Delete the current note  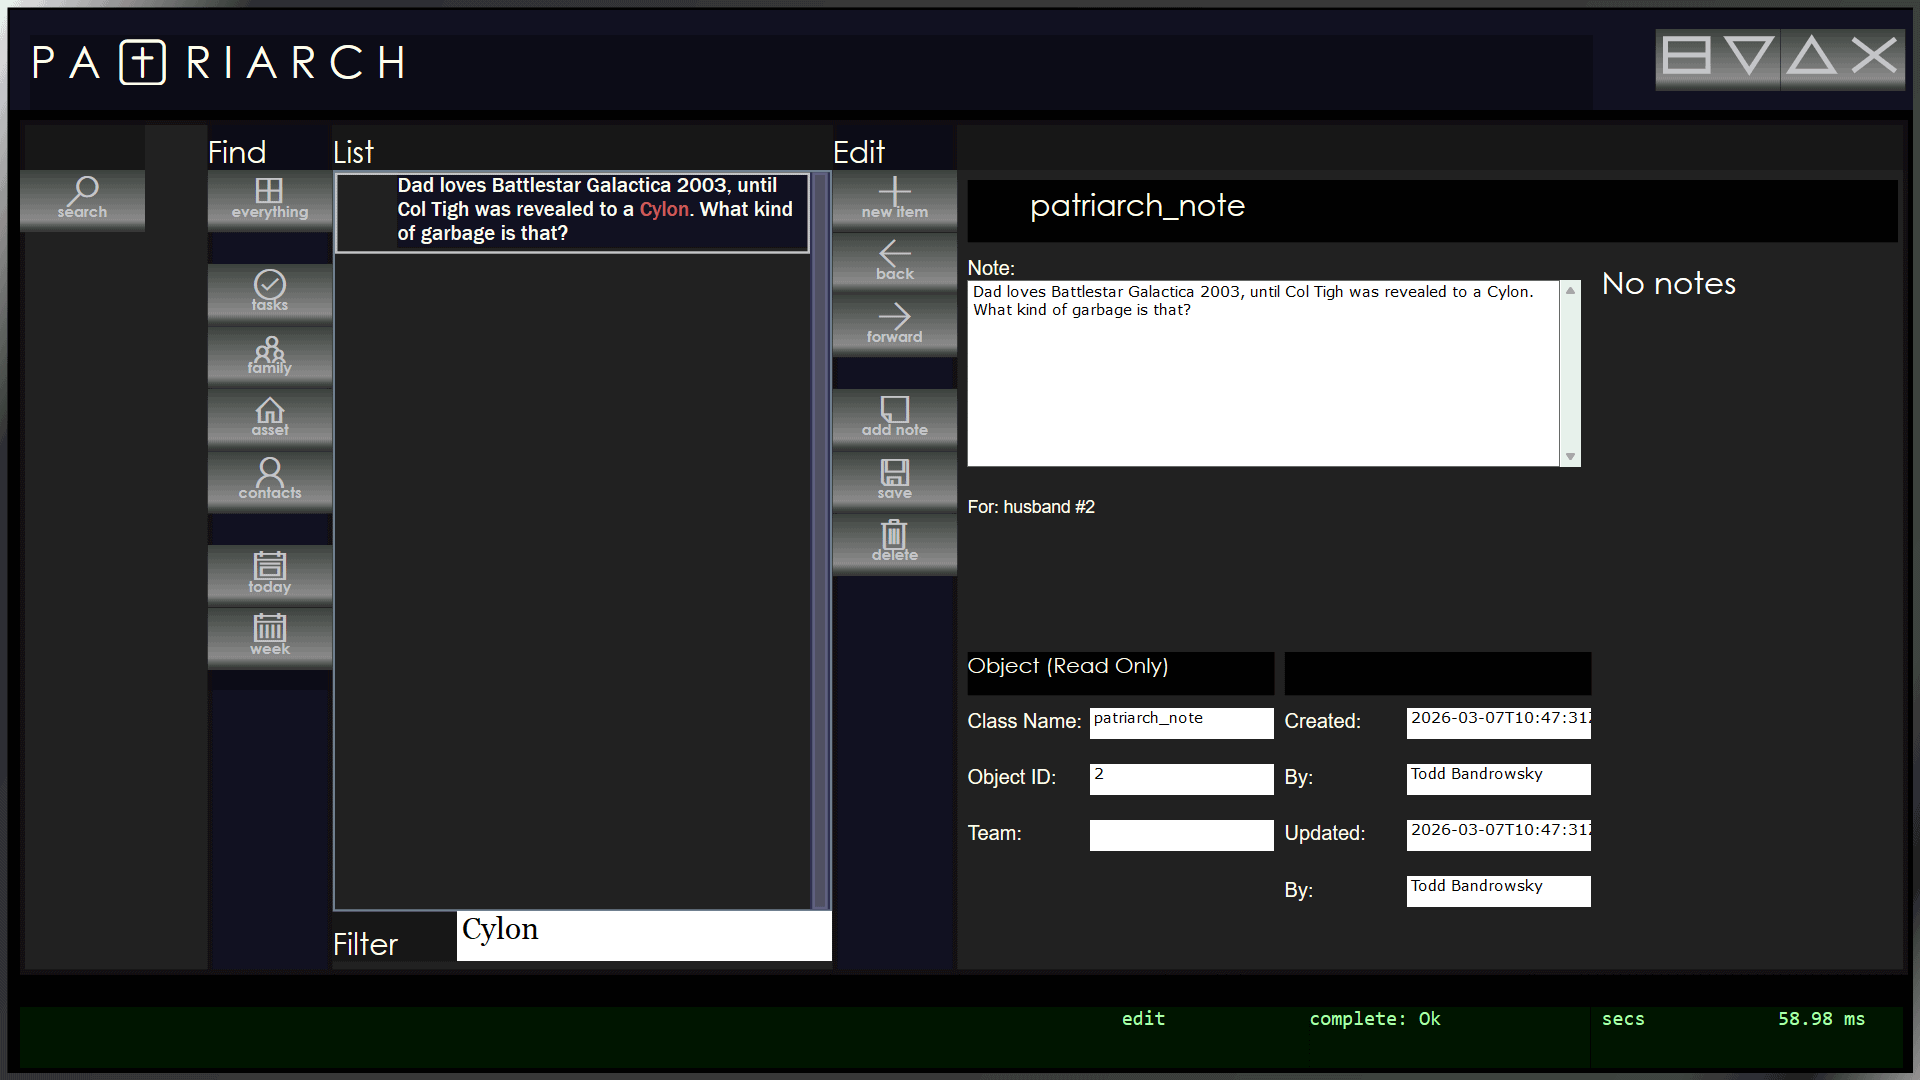point(894,541)
